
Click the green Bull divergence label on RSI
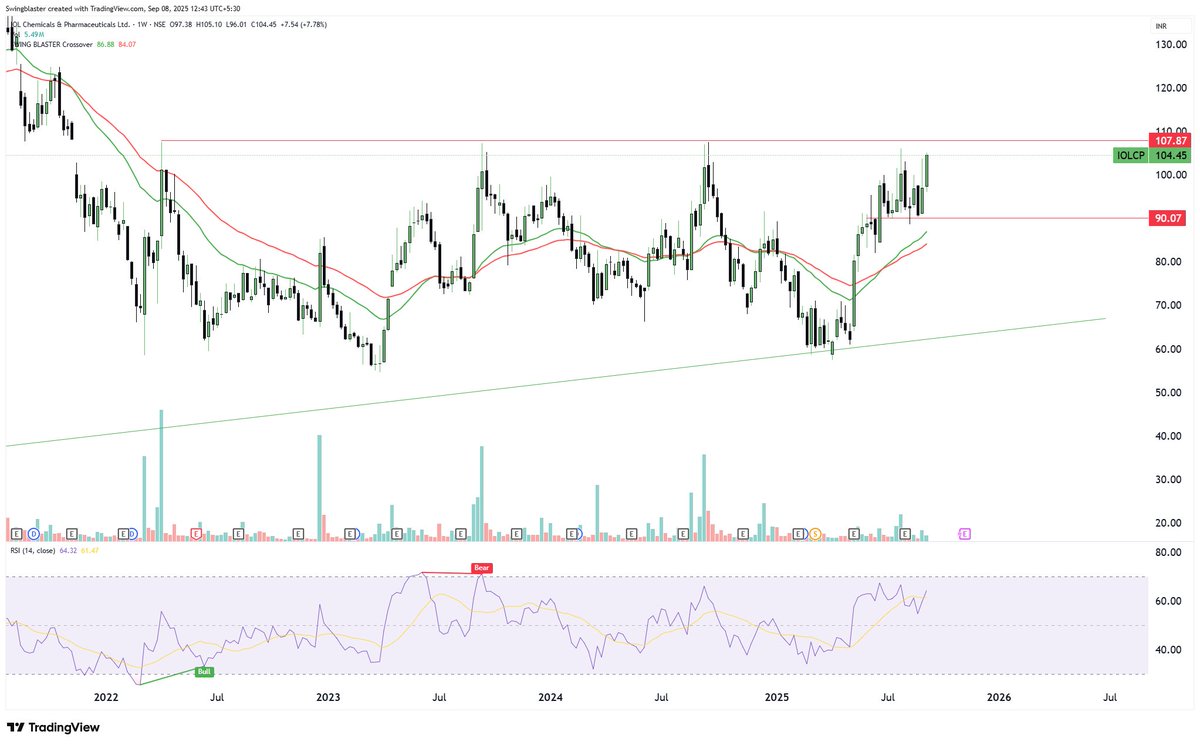[203, 673]
